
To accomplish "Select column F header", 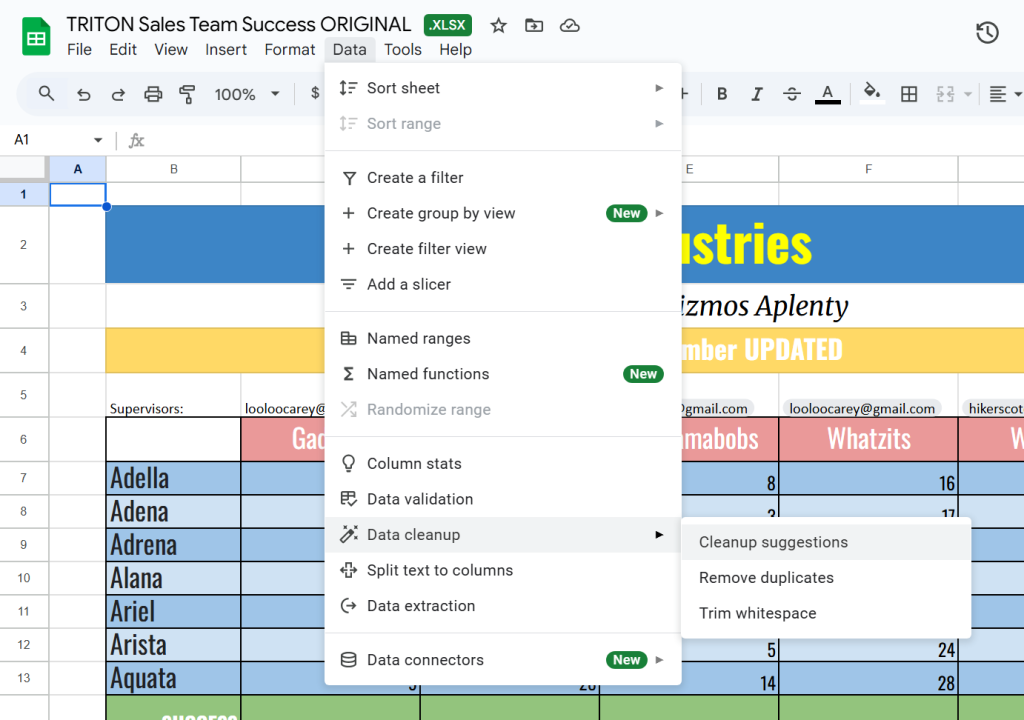I will pos(868,169).
